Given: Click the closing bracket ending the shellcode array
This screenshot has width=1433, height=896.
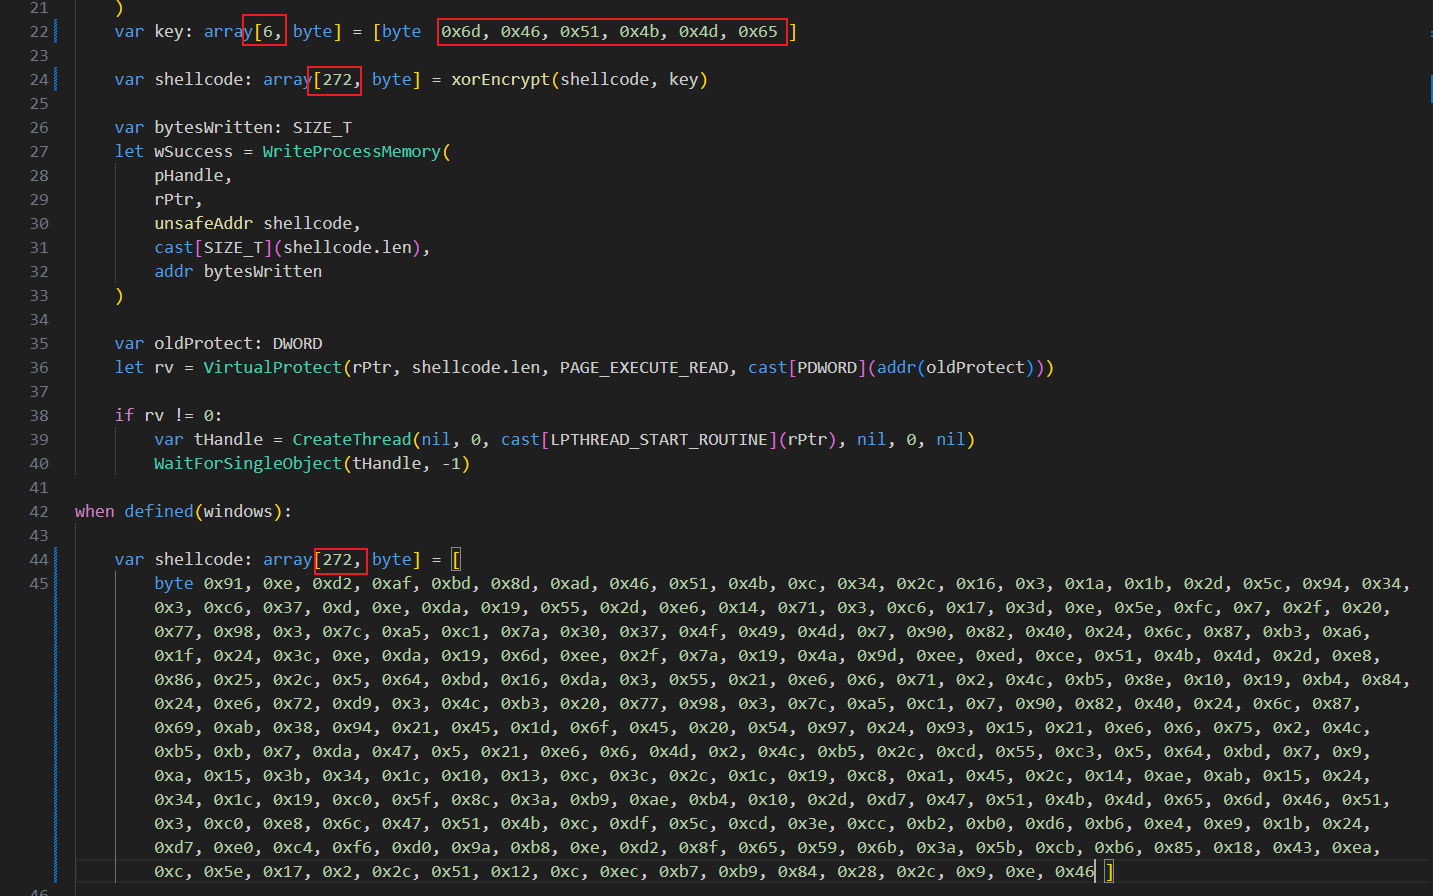Looking at the screenshot, I should (1109, 872).
